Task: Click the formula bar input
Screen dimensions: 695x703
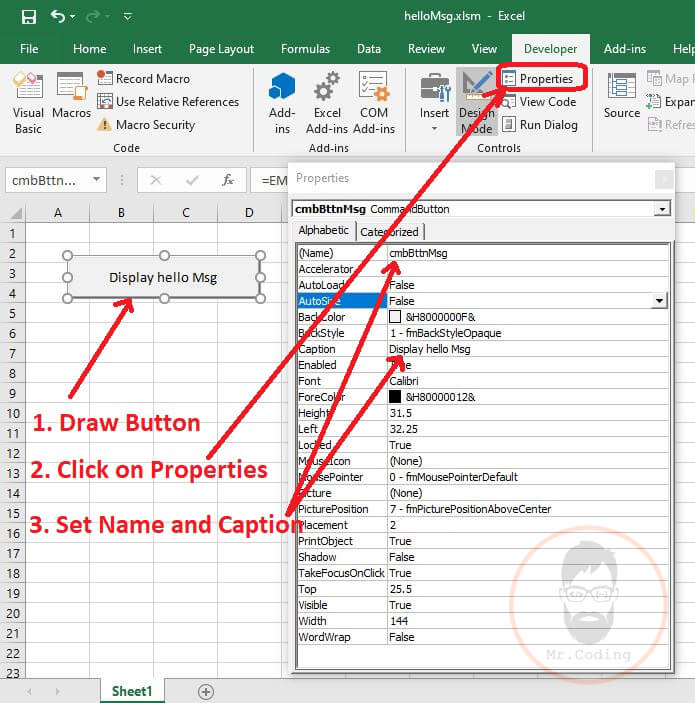Action: pos(269,180)
